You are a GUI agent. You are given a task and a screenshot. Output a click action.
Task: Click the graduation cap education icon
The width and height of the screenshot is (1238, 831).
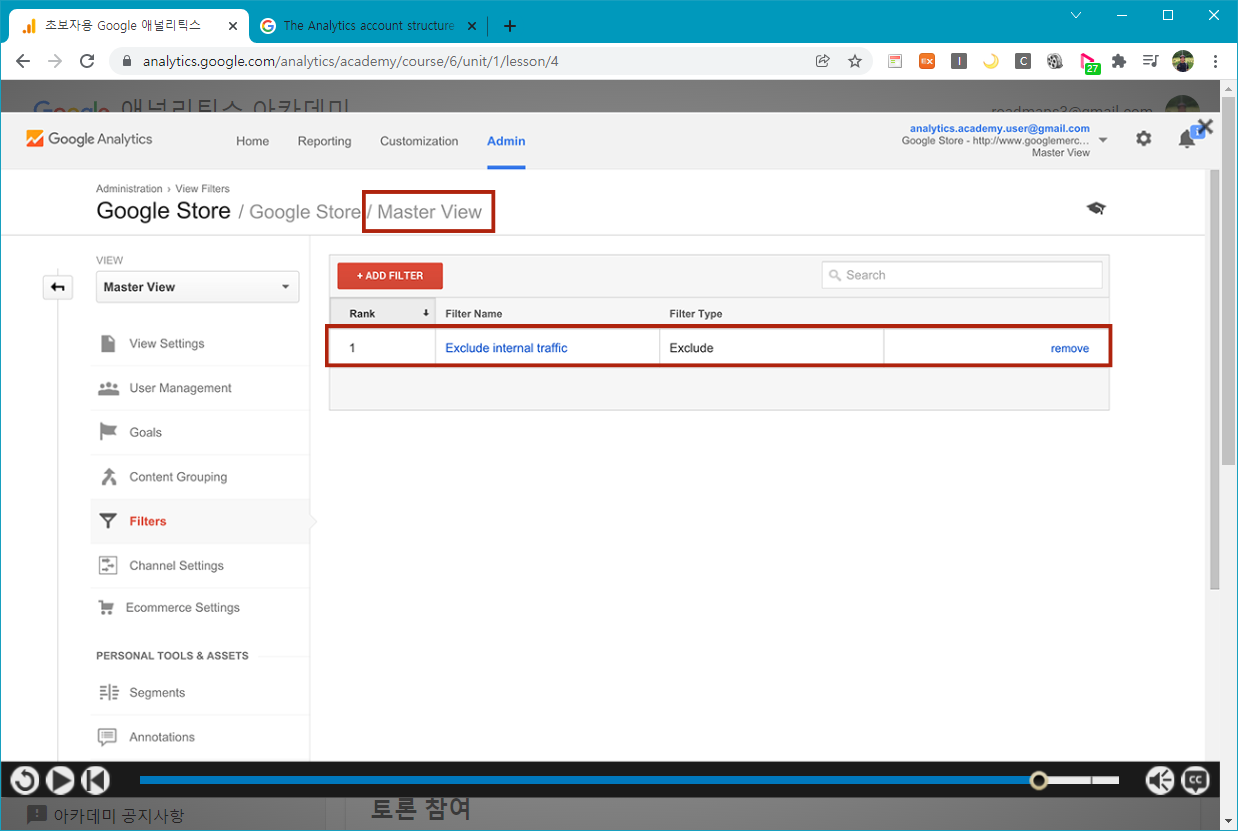(1096, 208)
